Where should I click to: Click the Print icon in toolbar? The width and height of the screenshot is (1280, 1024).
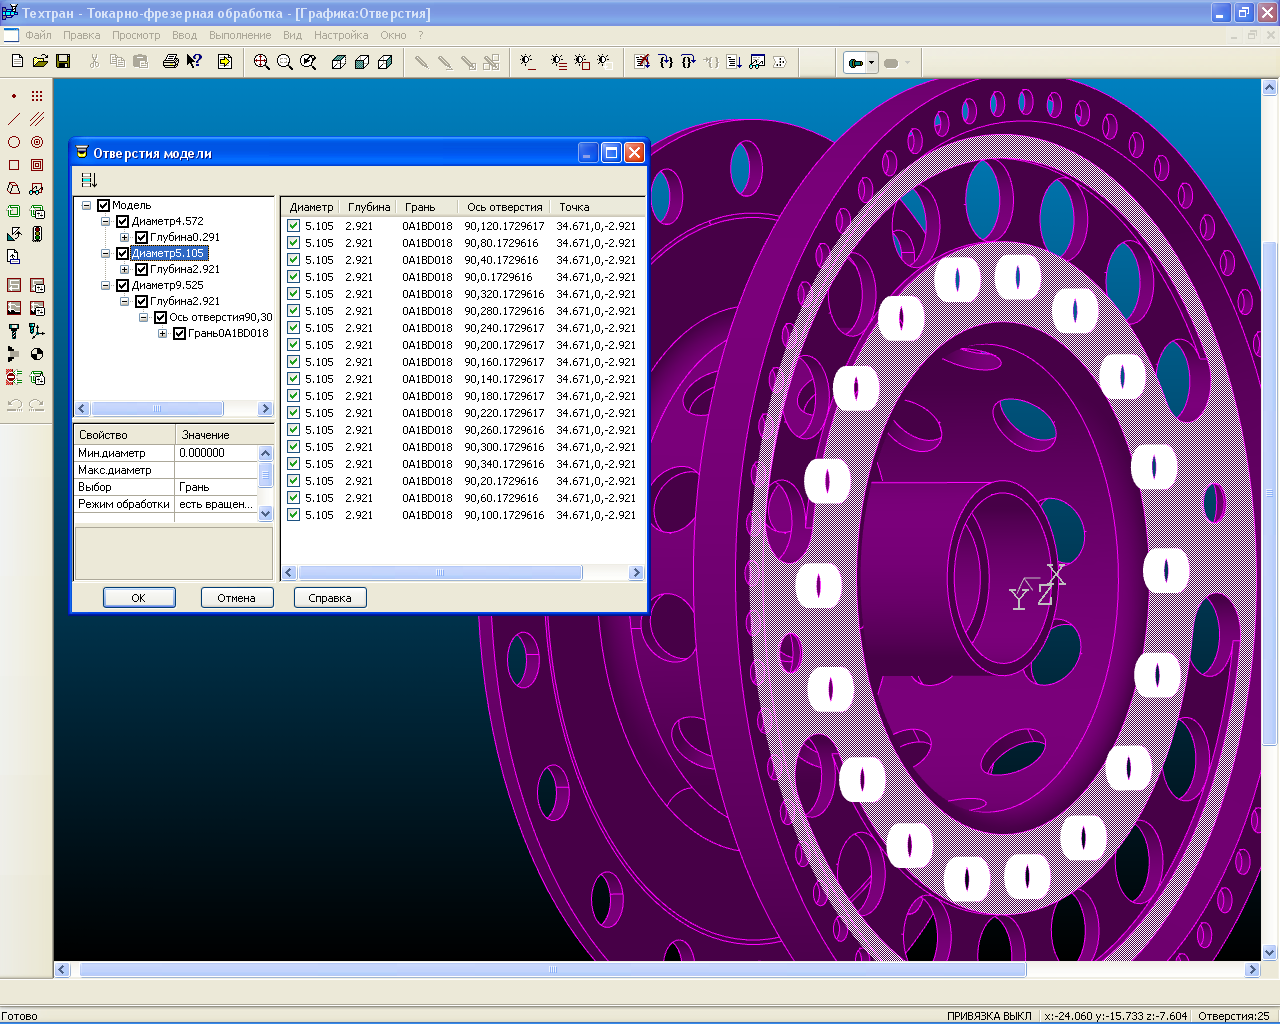tap(170, 62)
